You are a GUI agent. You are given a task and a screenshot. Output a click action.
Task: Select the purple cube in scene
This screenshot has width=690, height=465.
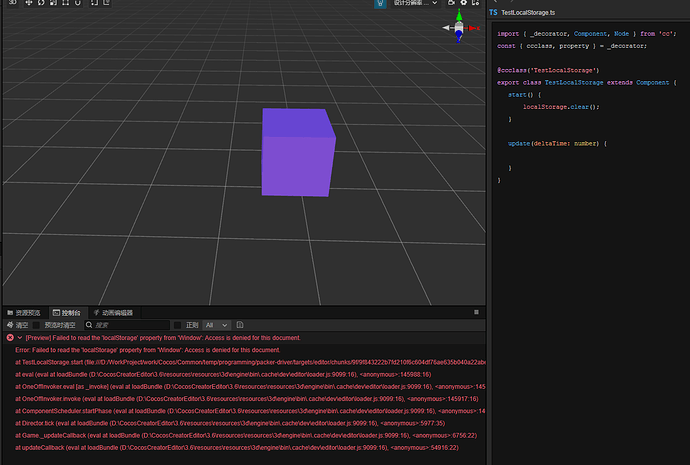298,152
